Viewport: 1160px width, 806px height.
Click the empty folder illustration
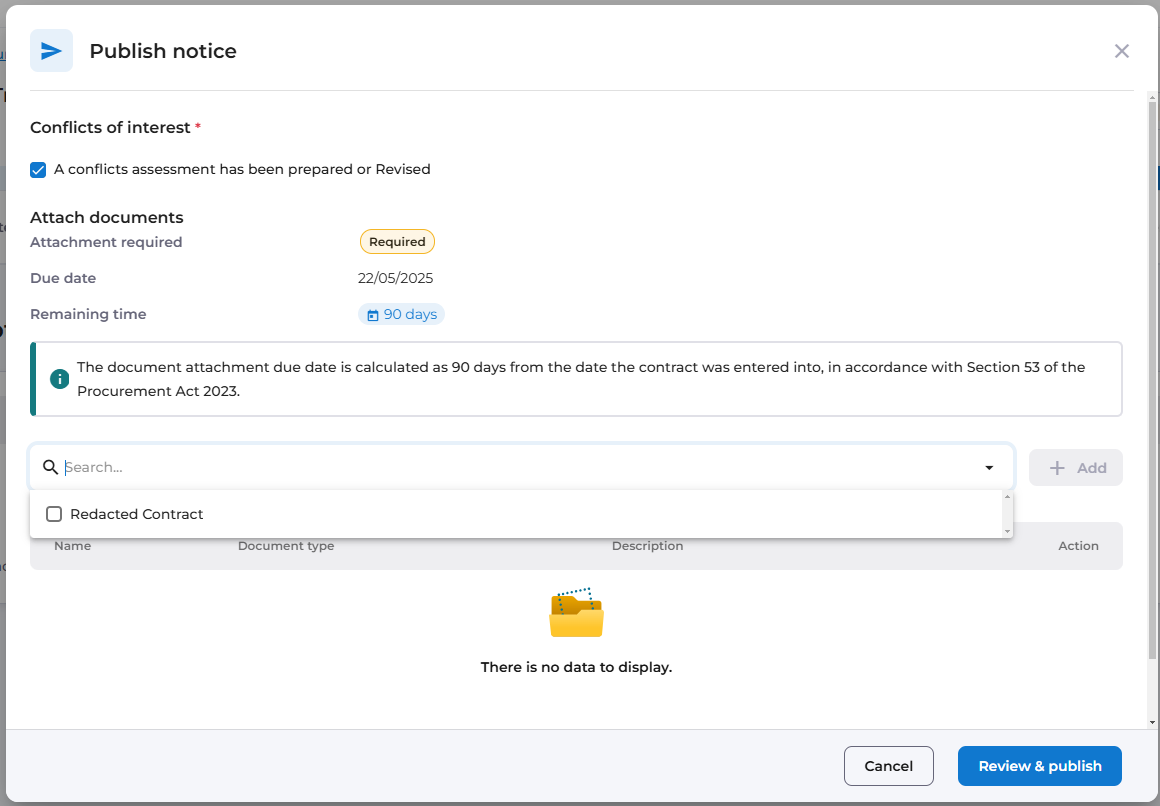pos(576,613)
